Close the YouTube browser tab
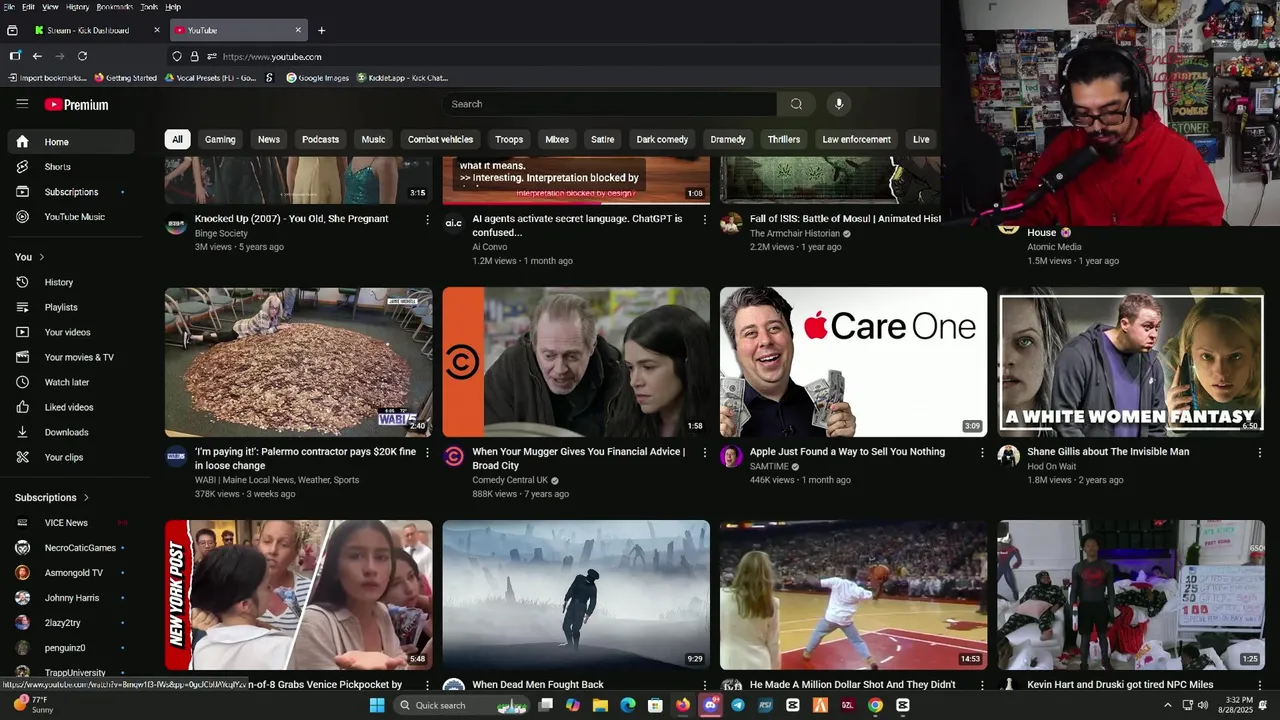This screenshot has width=1280, height=720. click(x=298, y=30)
